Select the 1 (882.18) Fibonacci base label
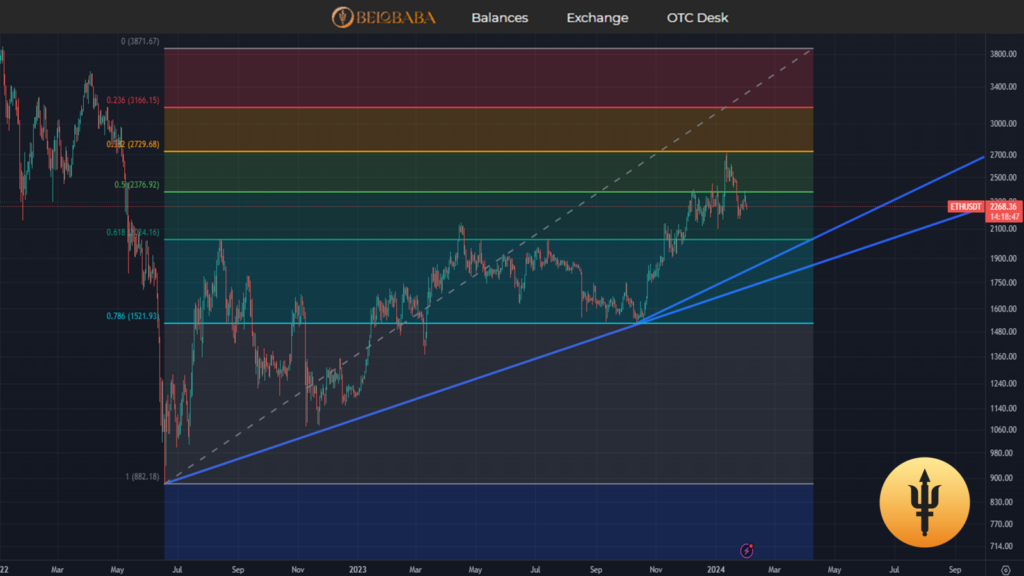Viewport: 1024px width, 576px height. pyautogui.click(x=141, y=477)
